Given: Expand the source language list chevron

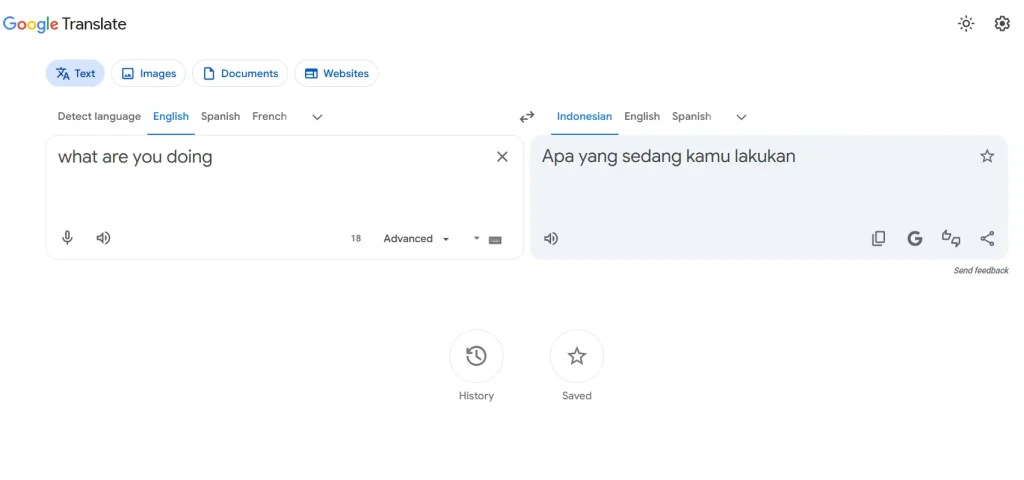Looking at the screenshot, I should tap(317, 117).
